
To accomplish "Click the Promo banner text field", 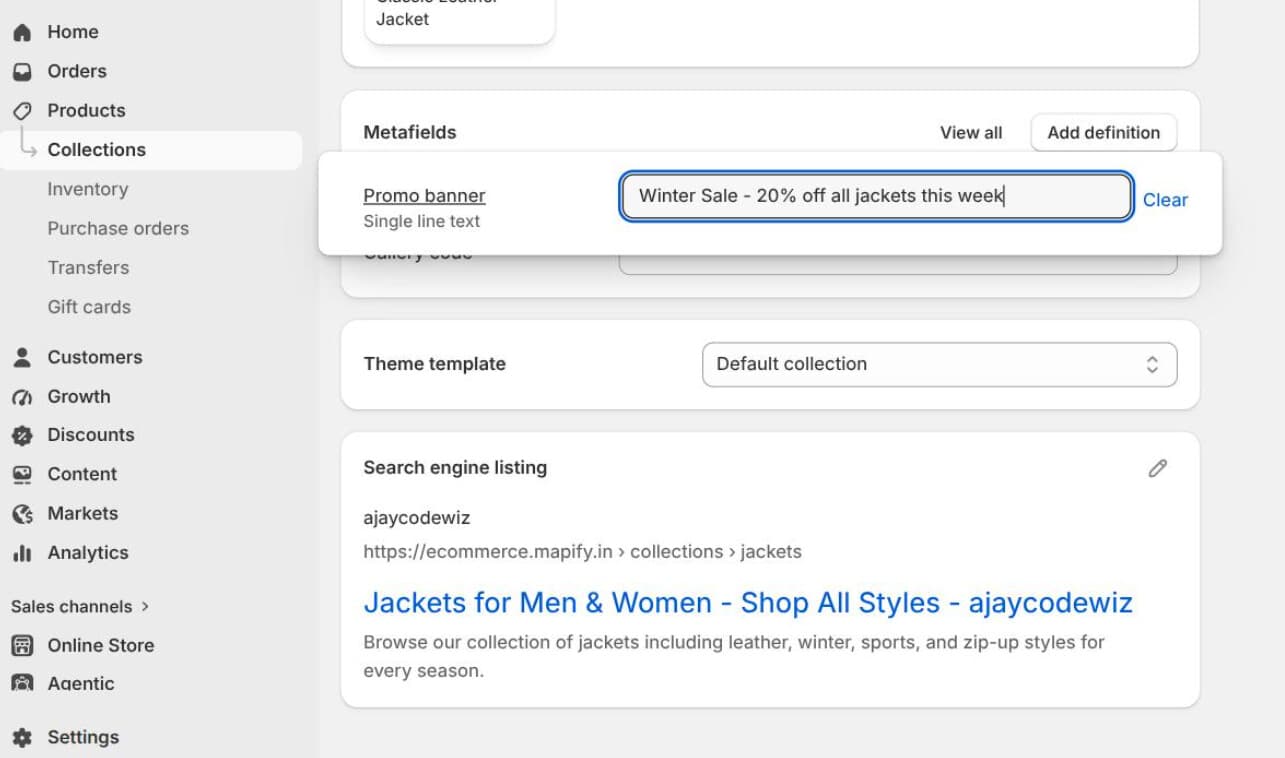I will (x=876, y=196).
